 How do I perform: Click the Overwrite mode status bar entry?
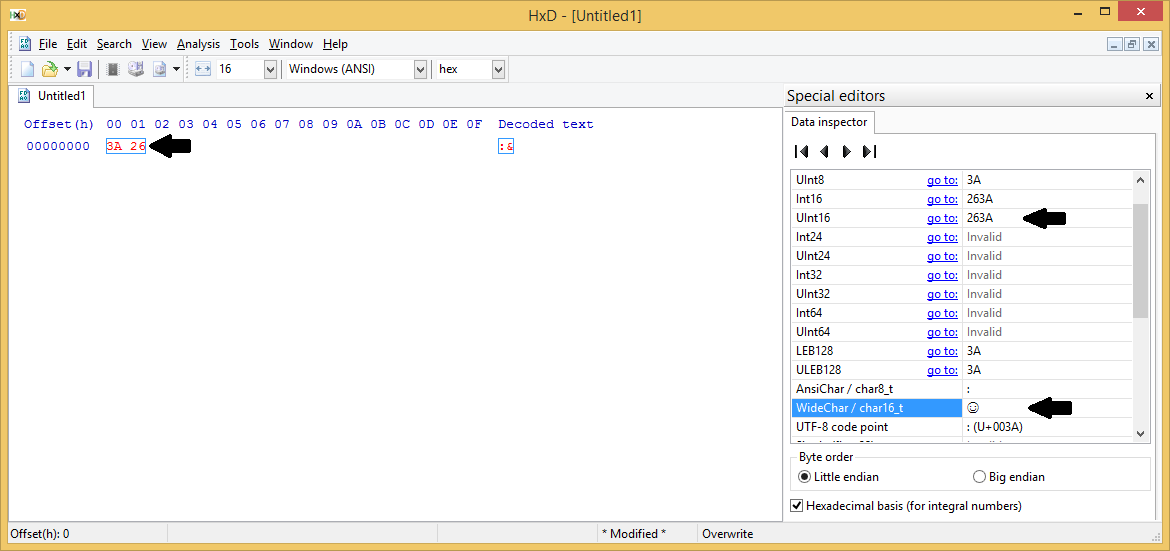[x=728, y=534]
